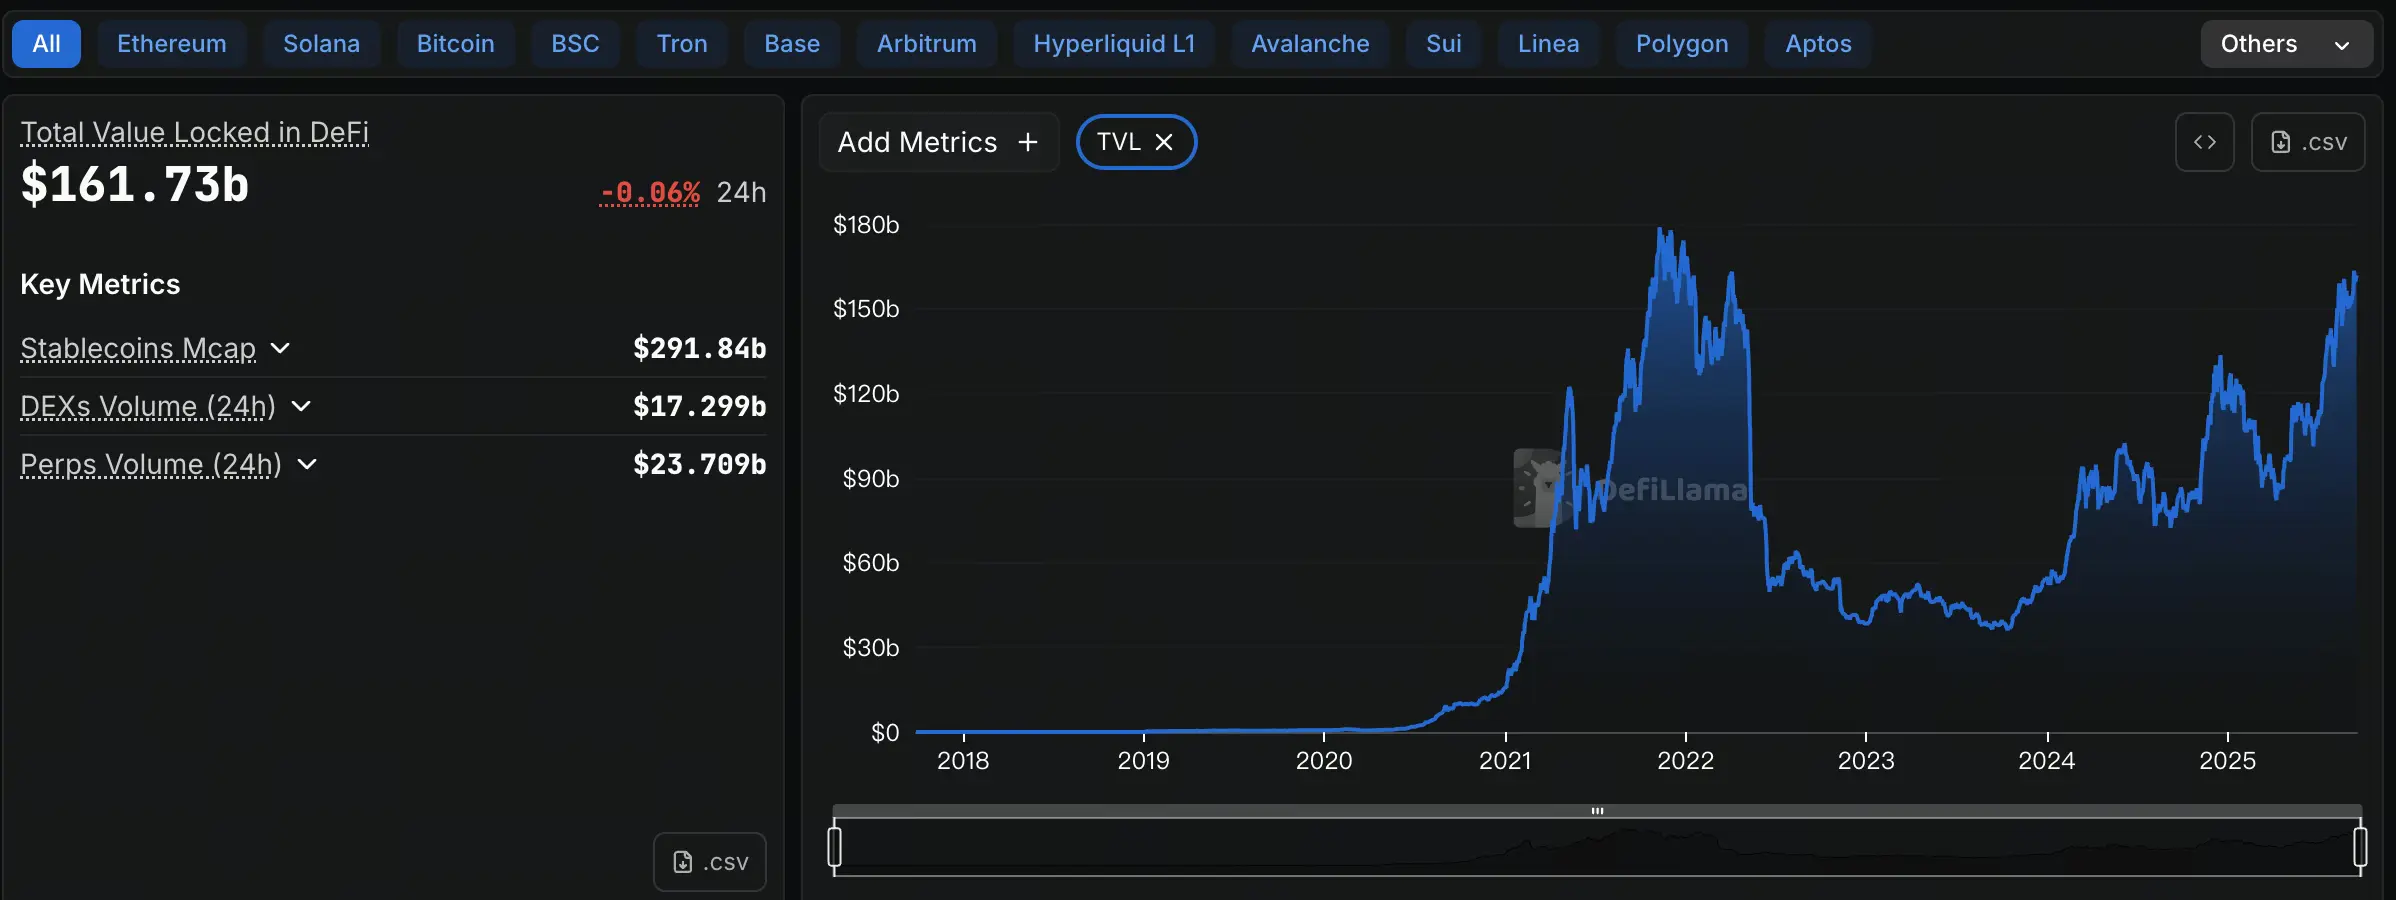Click the left handle of range slider
Image resolution: width=2396 pixels, height=900 pixels.
click(x=835, y=847)
